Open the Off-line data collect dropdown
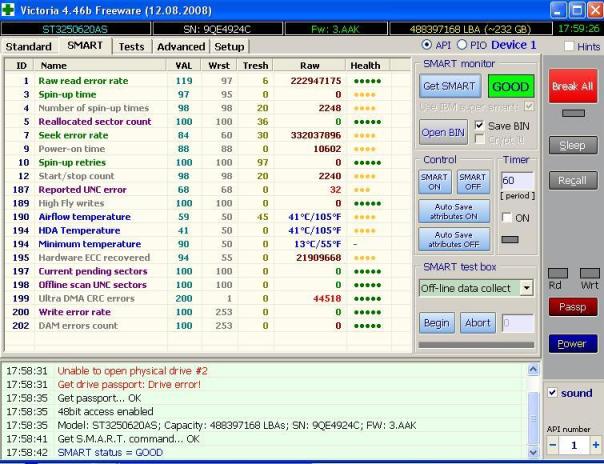The height and width of the screenshot is (464, 604). click(526, 288)
